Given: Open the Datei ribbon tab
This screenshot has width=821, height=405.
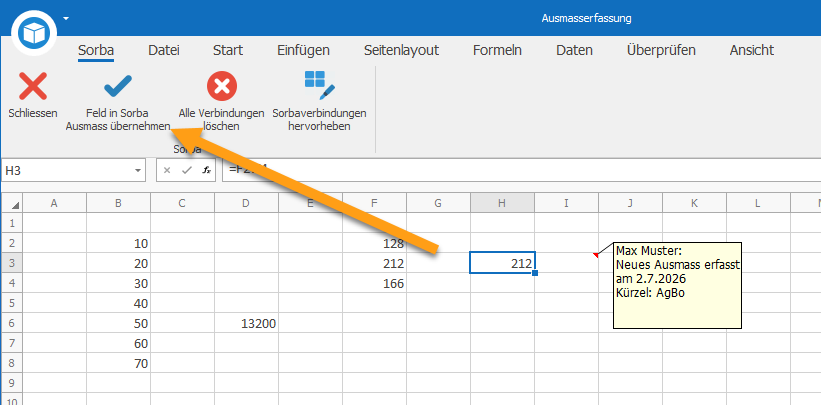Looking at the screenshot, I should pyautogui.click(x=164, y=51).
